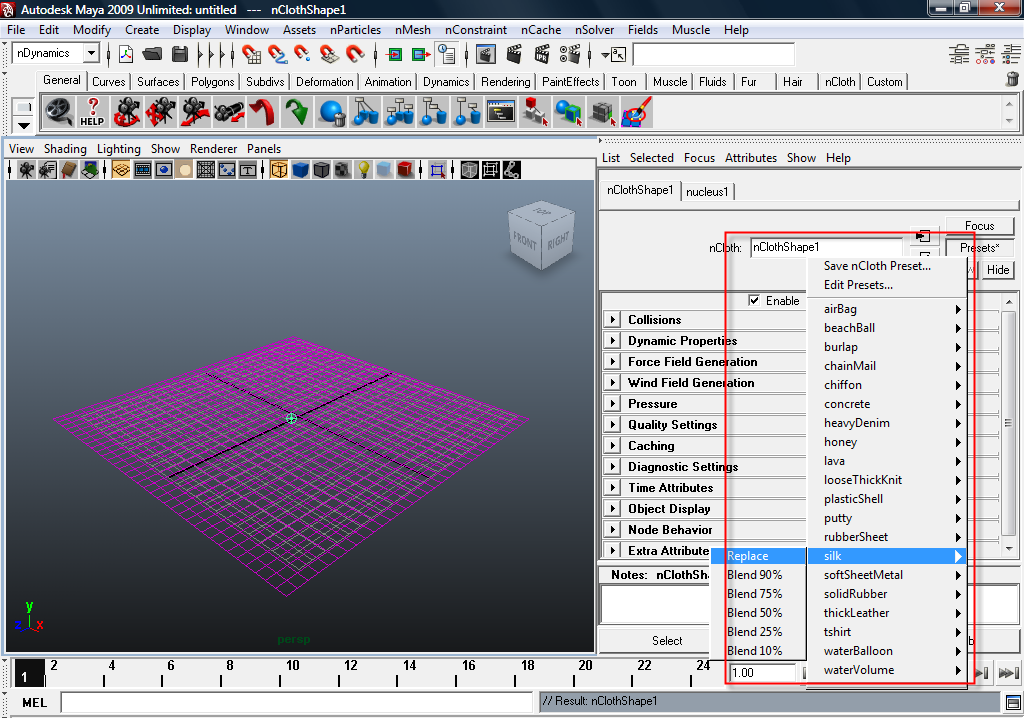Expand the Collisions section
Image resolution: width=1024 pixels, height=718 pixels.
612,319
